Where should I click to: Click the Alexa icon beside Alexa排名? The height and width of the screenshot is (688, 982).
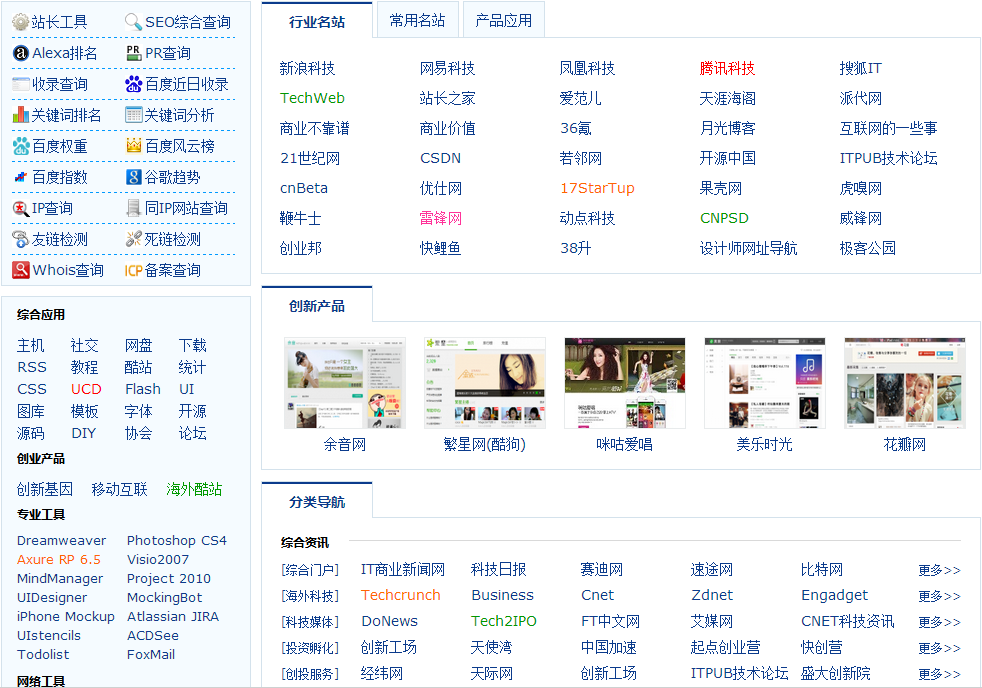click(21, 53)
